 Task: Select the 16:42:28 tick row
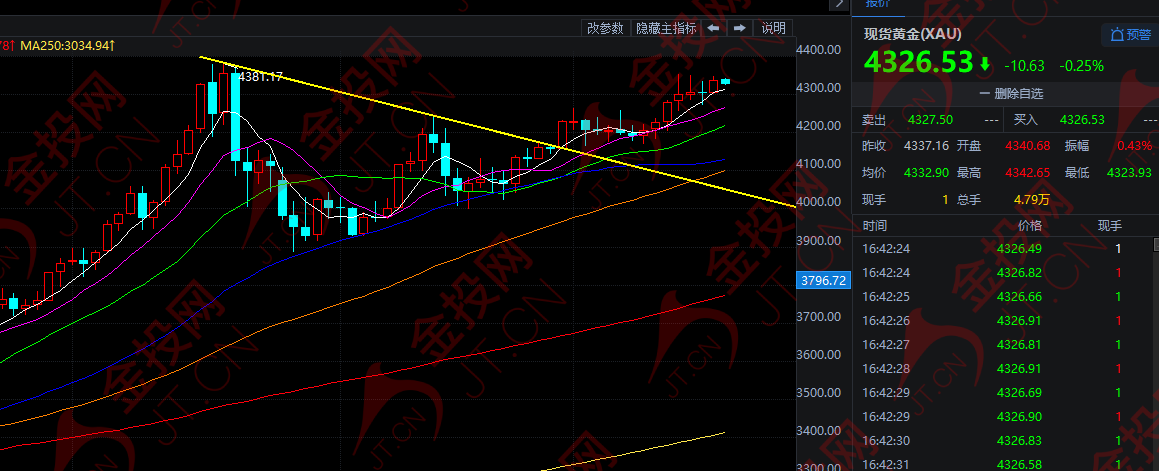1002,368
